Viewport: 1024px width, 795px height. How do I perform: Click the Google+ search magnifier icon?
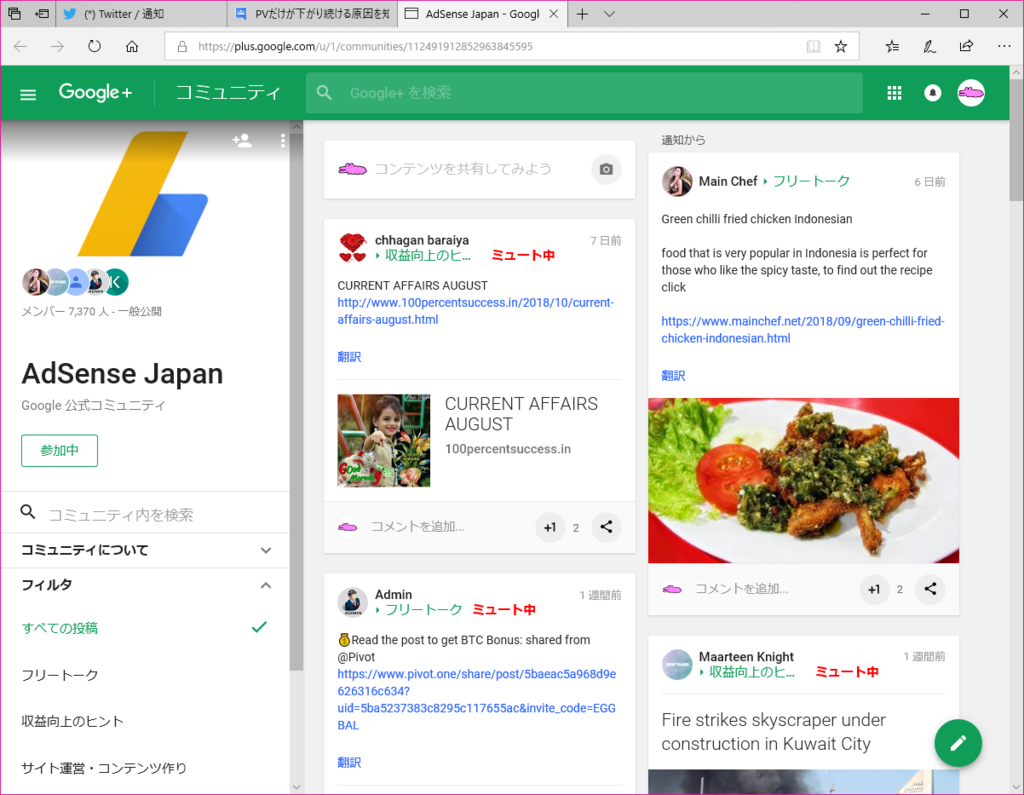point(324,93)
